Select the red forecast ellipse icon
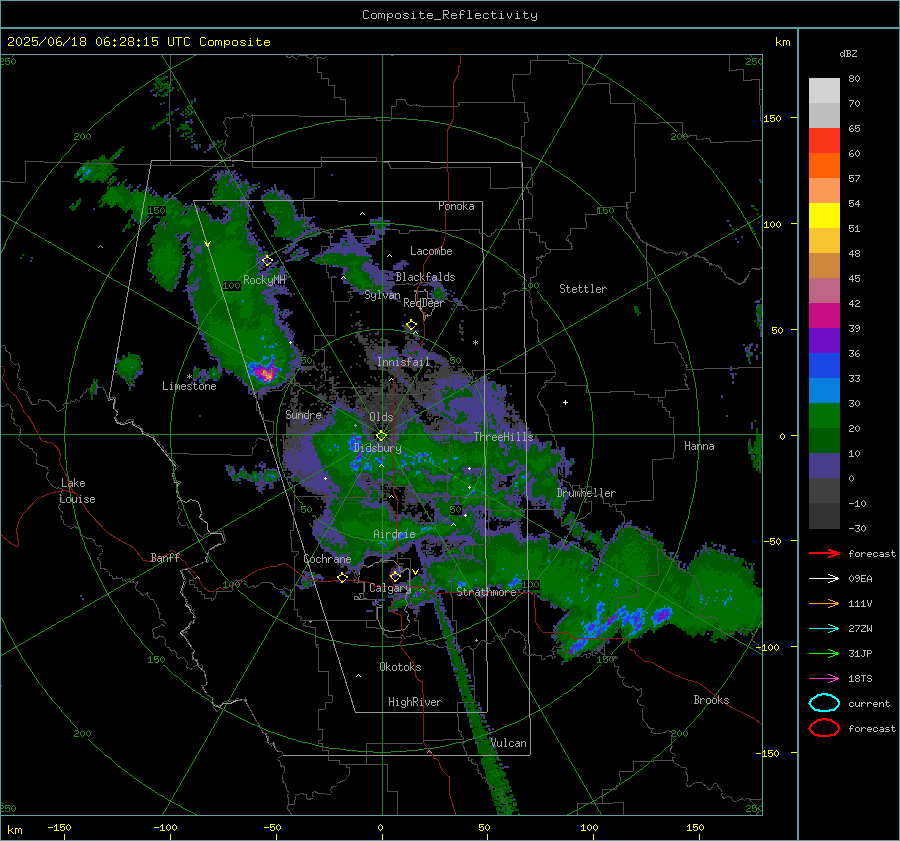Image resolution: width=900 pixels, height=841 pixels. pos(824,728)
